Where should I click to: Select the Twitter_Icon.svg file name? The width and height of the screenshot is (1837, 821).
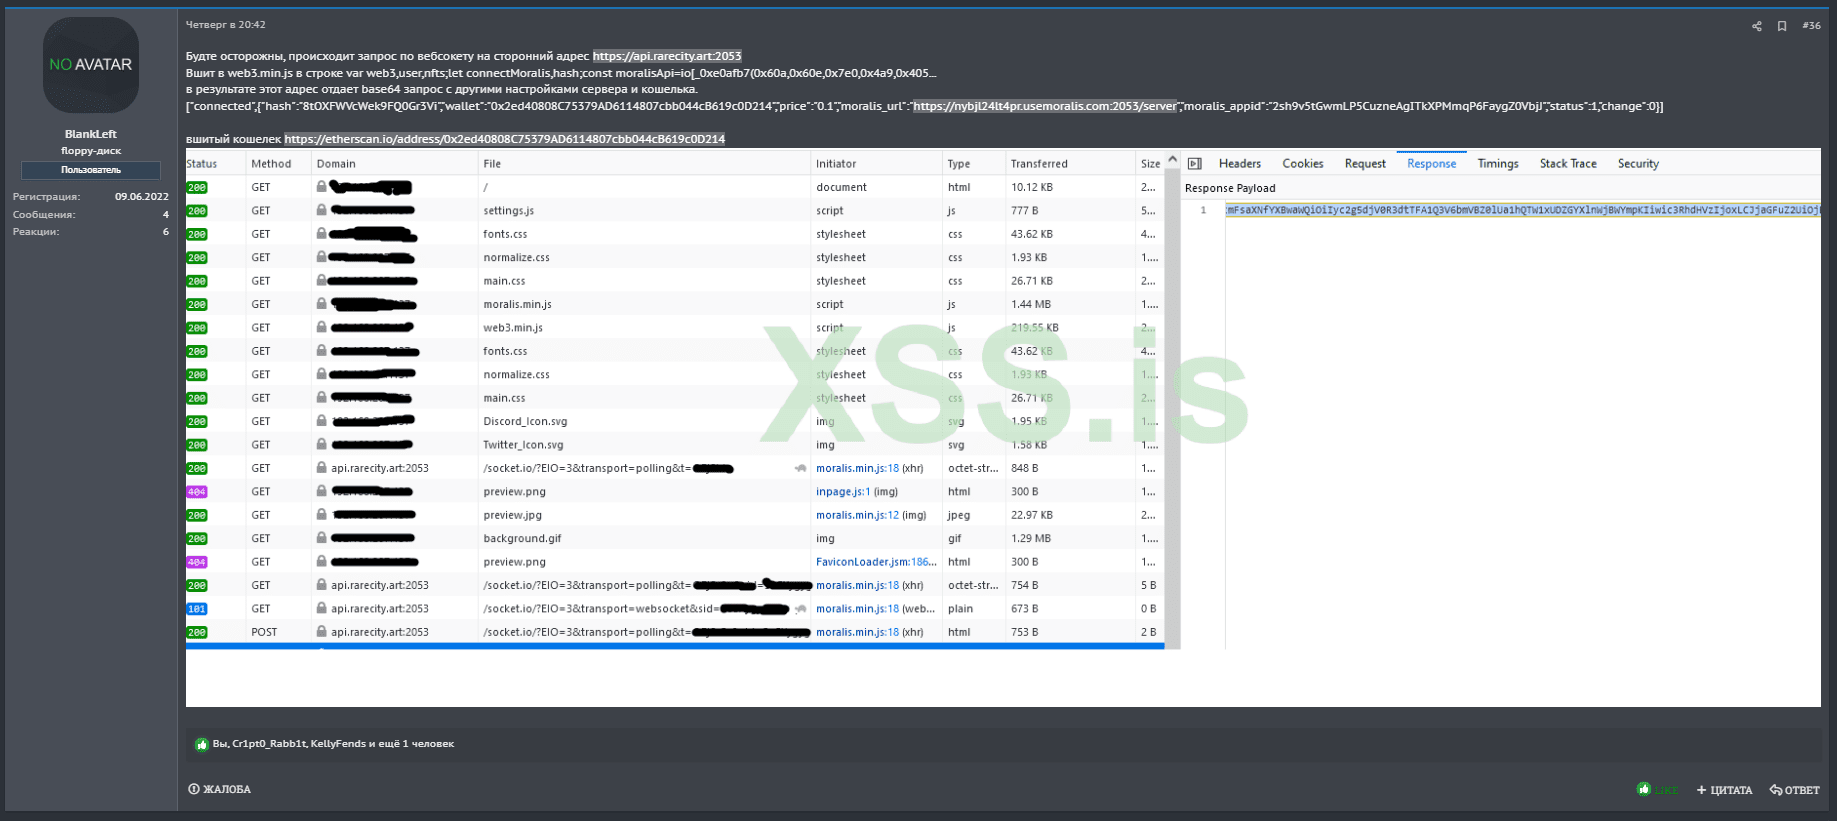point(523,445)
